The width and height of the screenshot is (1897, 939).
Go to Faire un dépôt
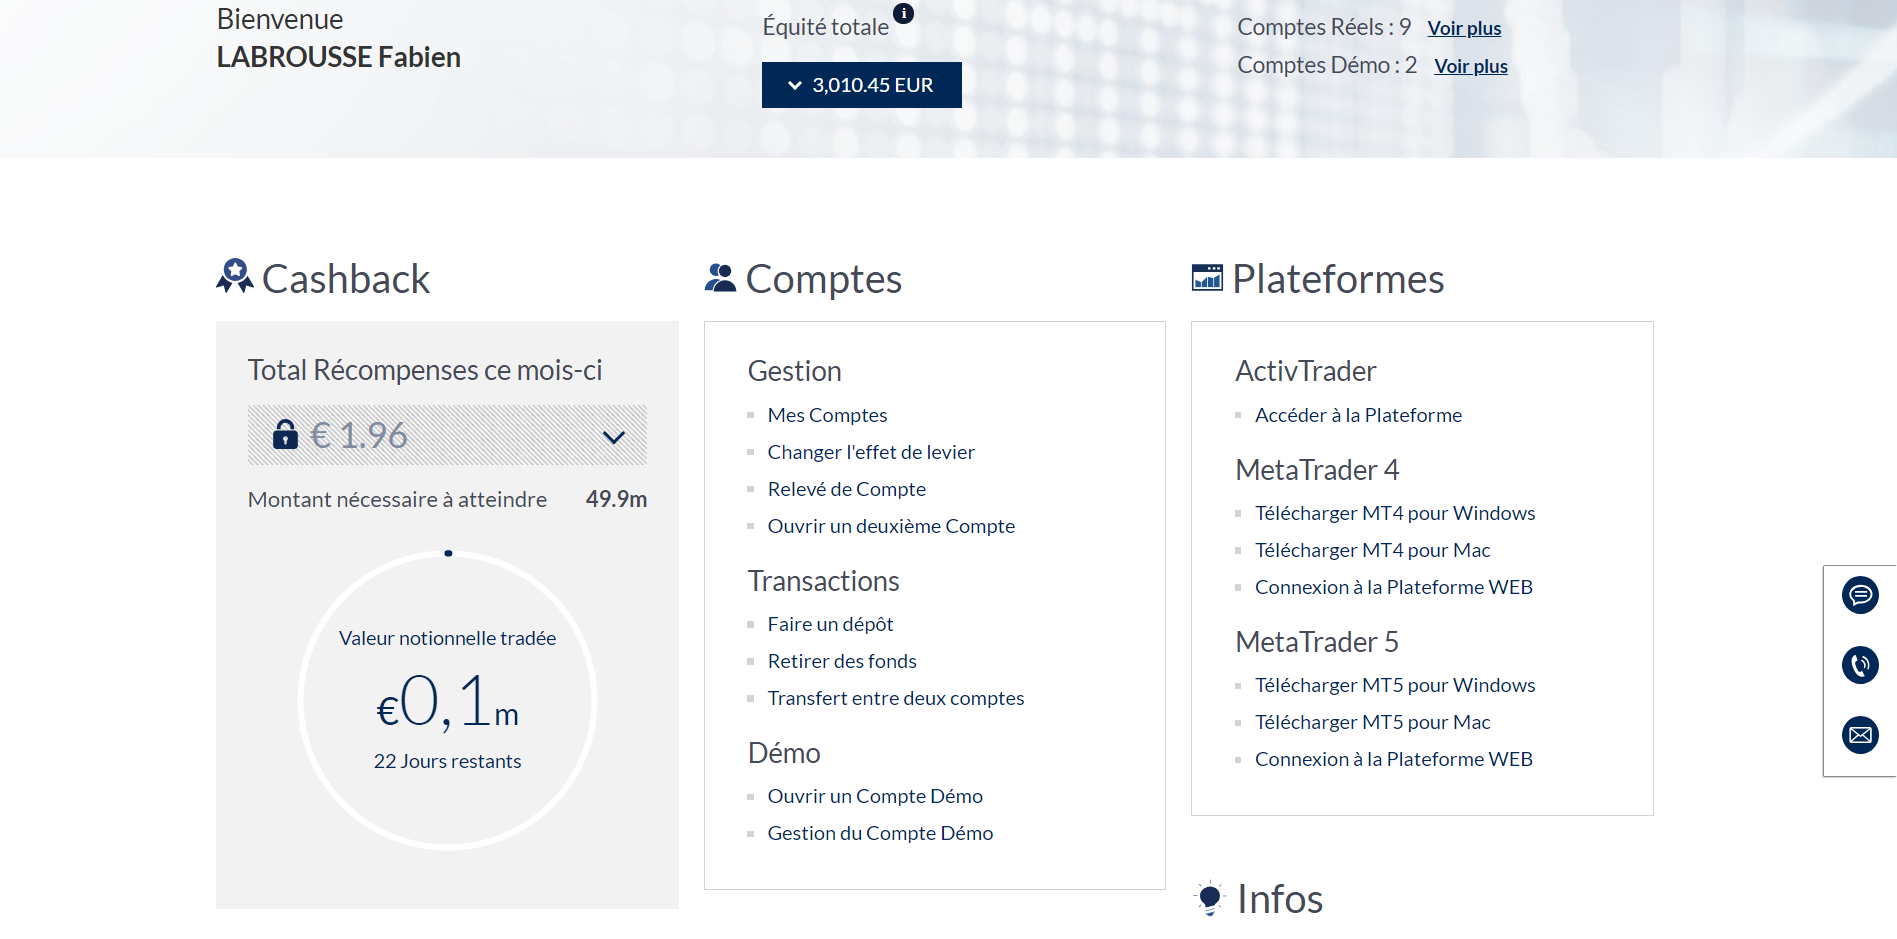830,624
